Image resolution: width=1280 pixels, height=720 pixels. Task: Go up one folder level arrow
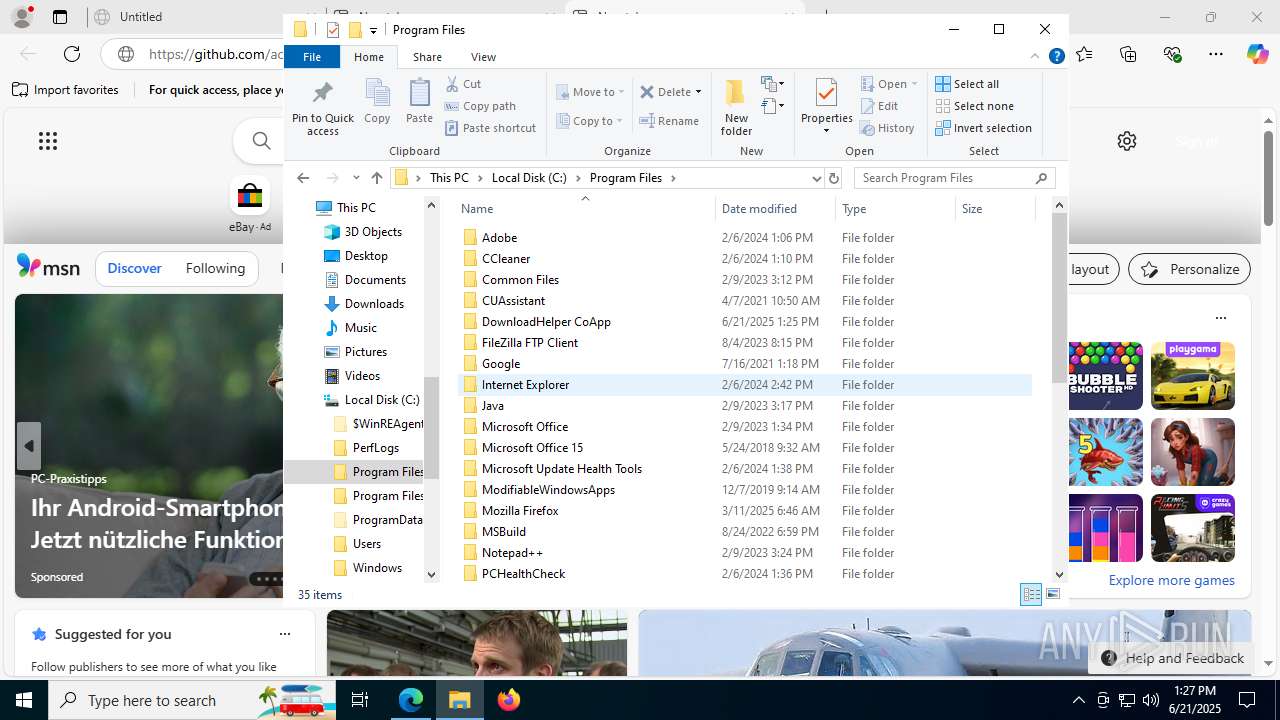click(376, 178)
